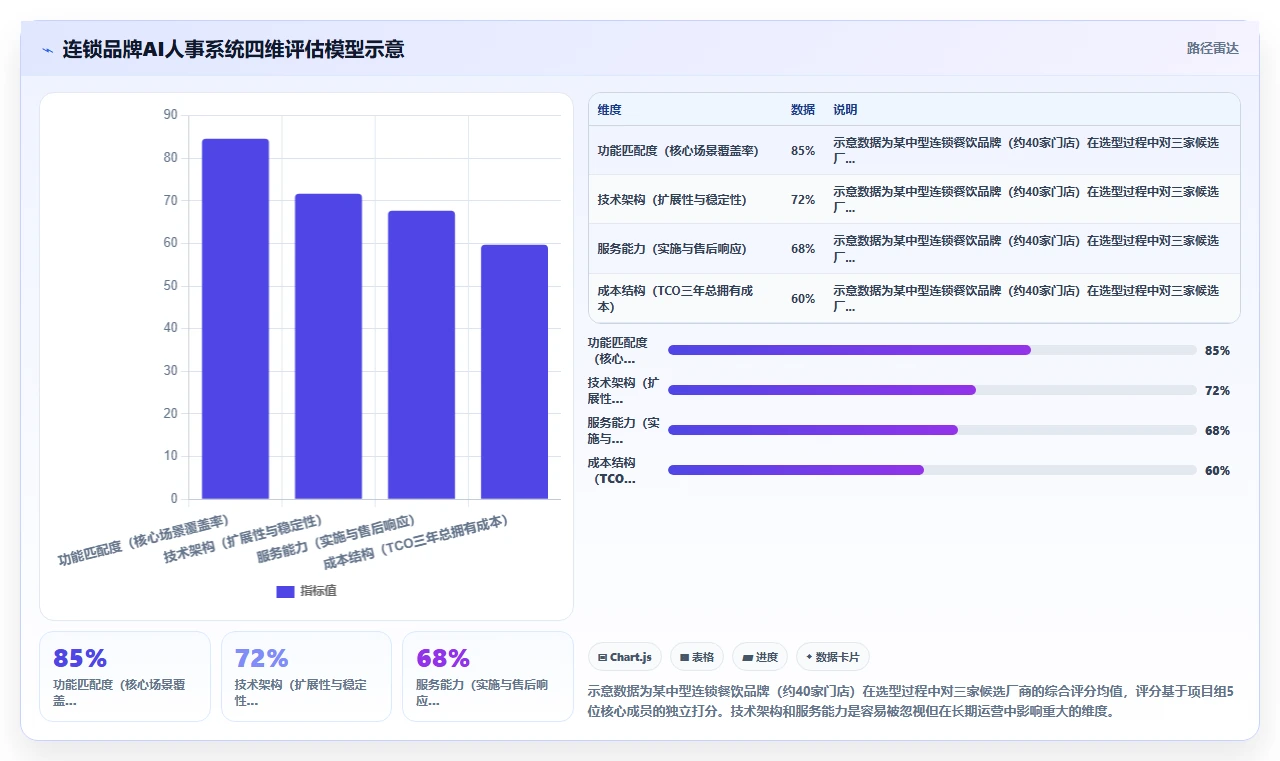Toggle the 指标值 legend swatch
Image resolution: width=1280 pixels, height=761 pixels.
click(285, 591)
